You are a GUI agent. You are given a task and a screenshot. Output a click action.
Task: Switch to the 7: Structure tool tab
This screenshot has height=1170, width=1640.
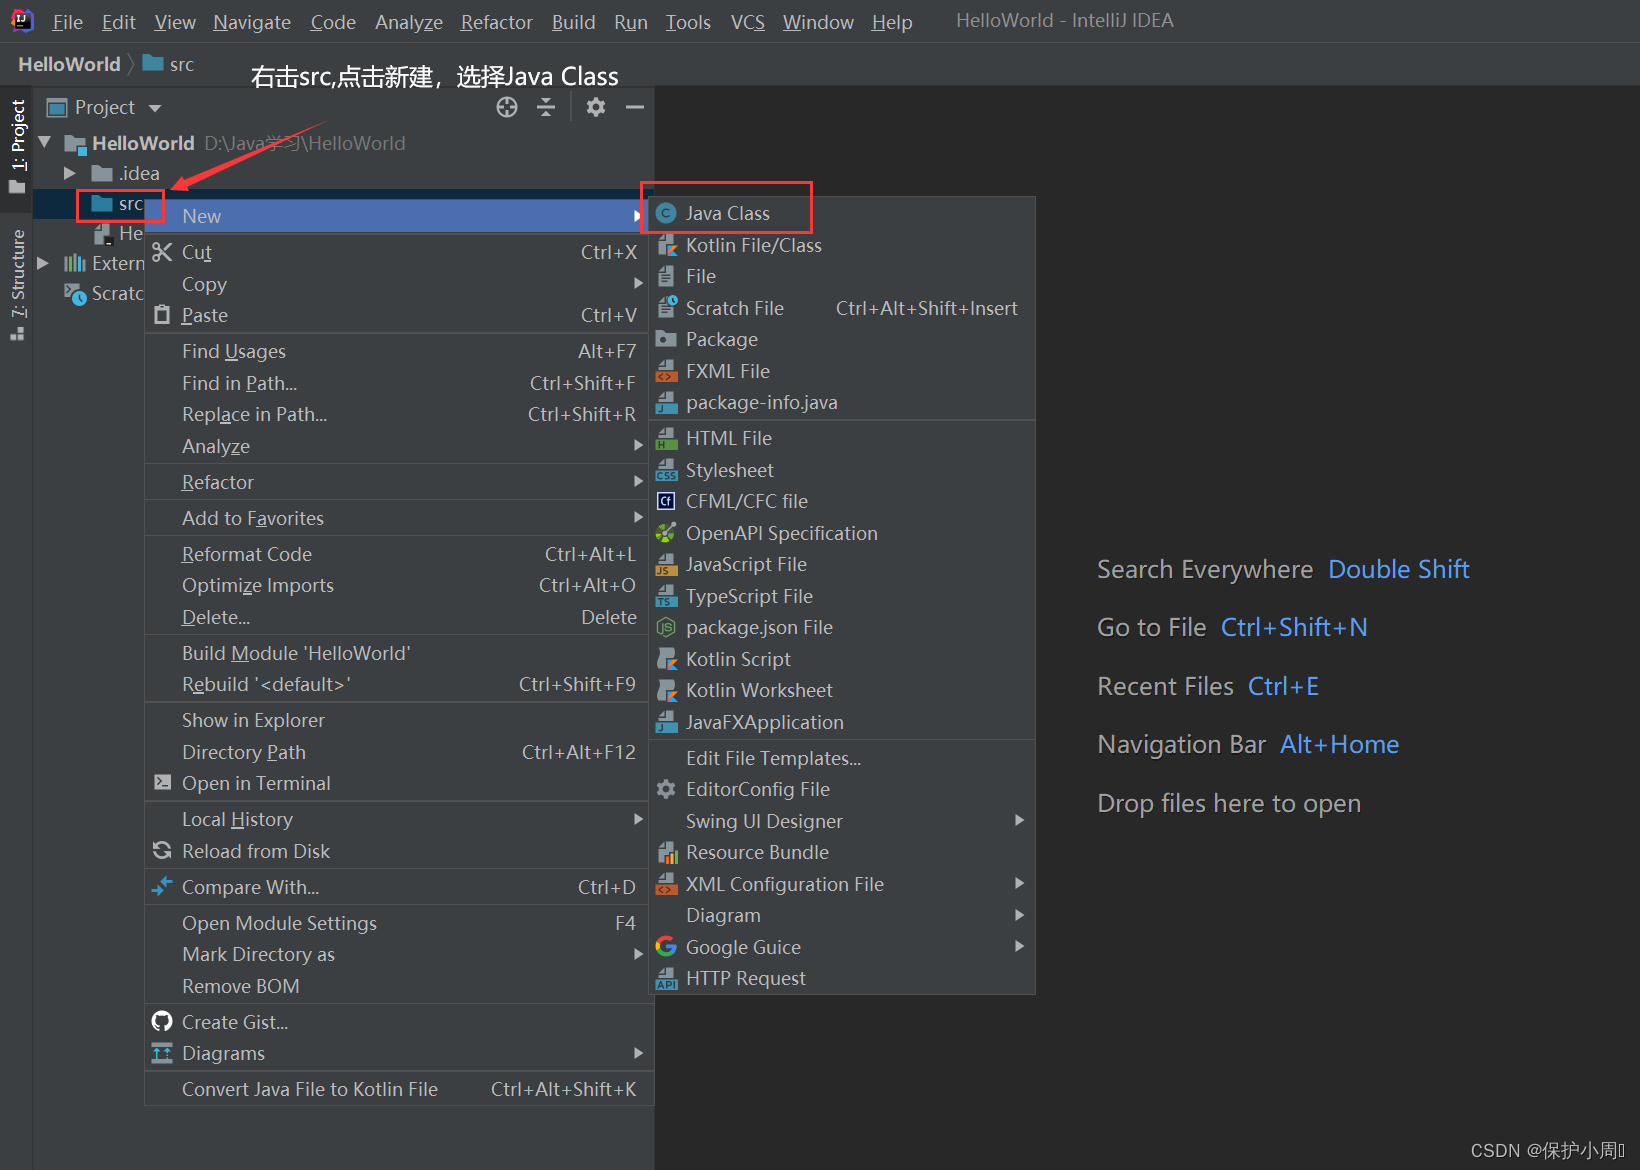point(17,284)
